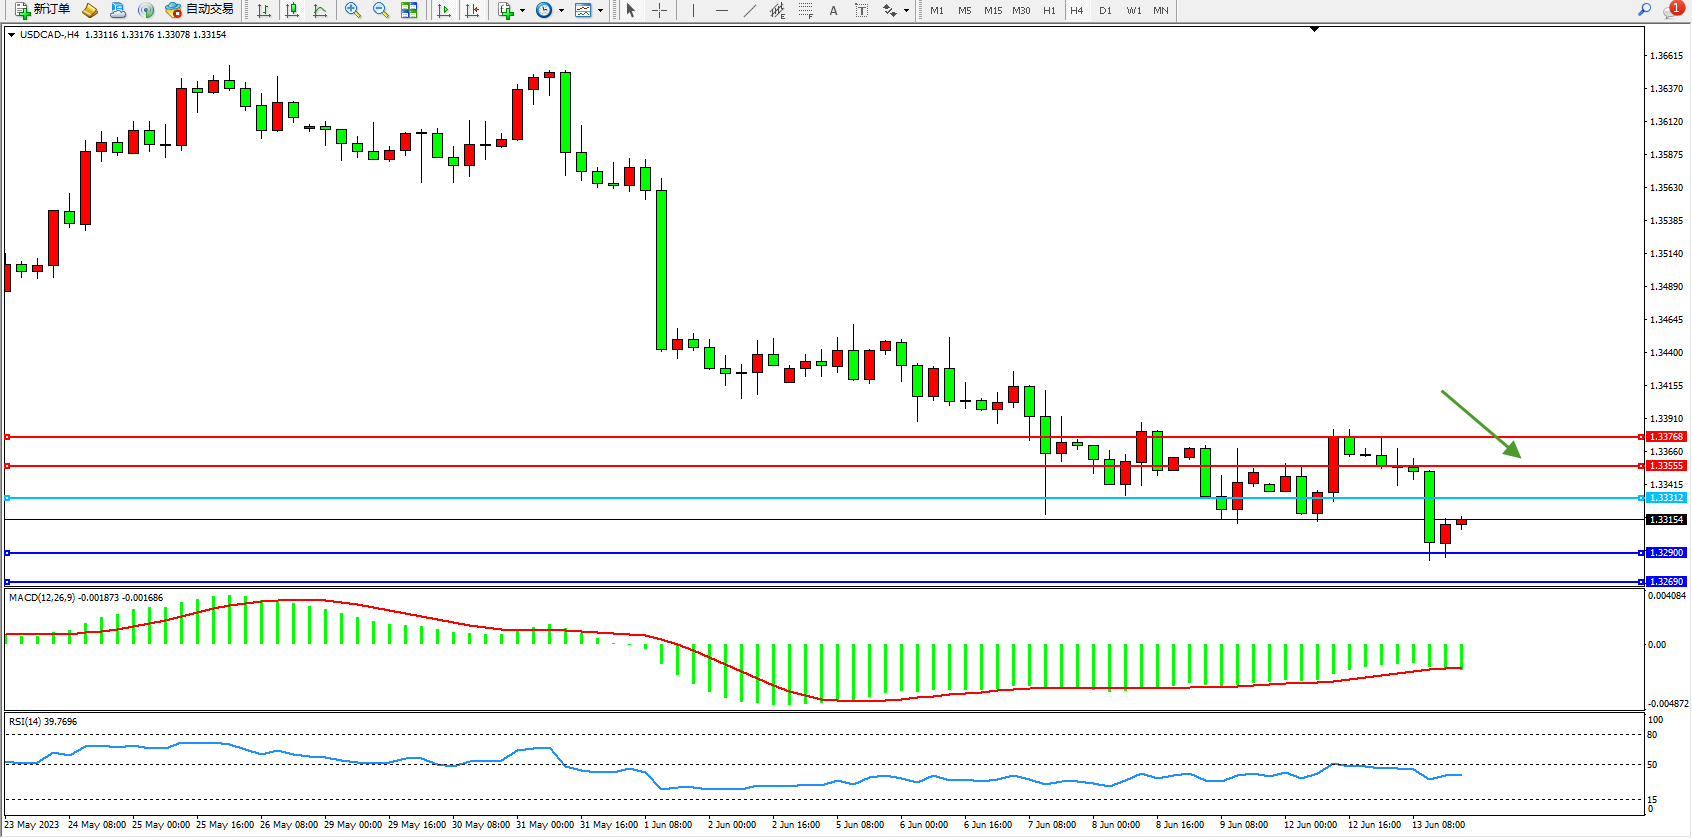Select the trendline drawing tool

[x=750, y=10]
